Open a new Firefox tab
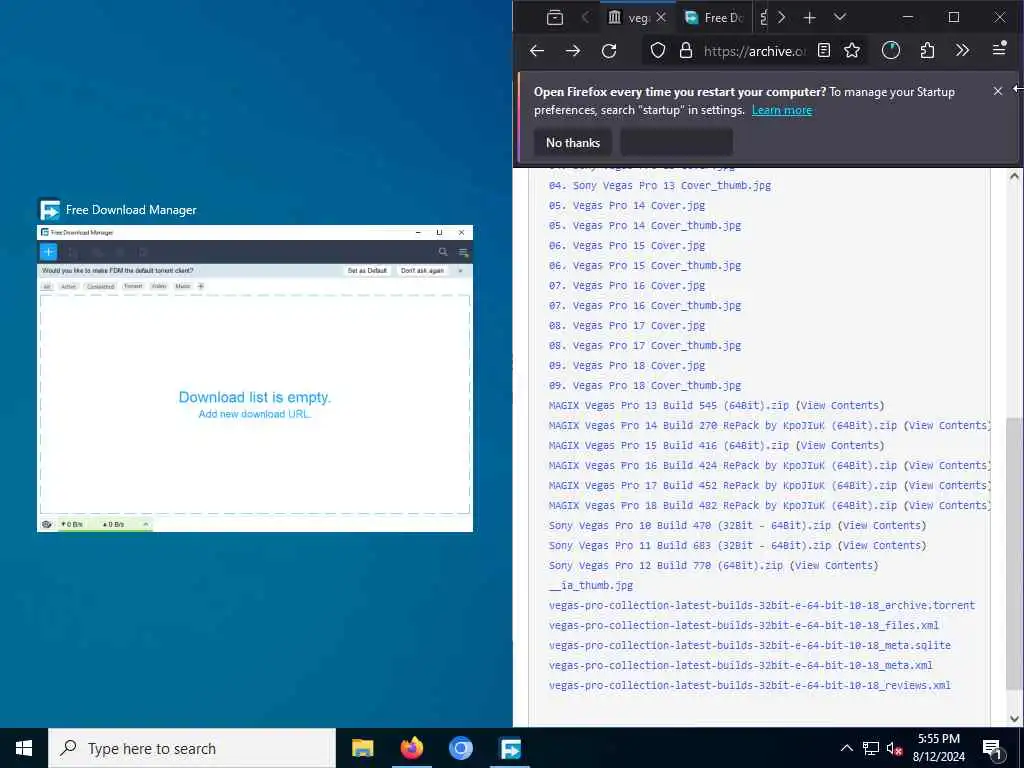 point(809,18)
